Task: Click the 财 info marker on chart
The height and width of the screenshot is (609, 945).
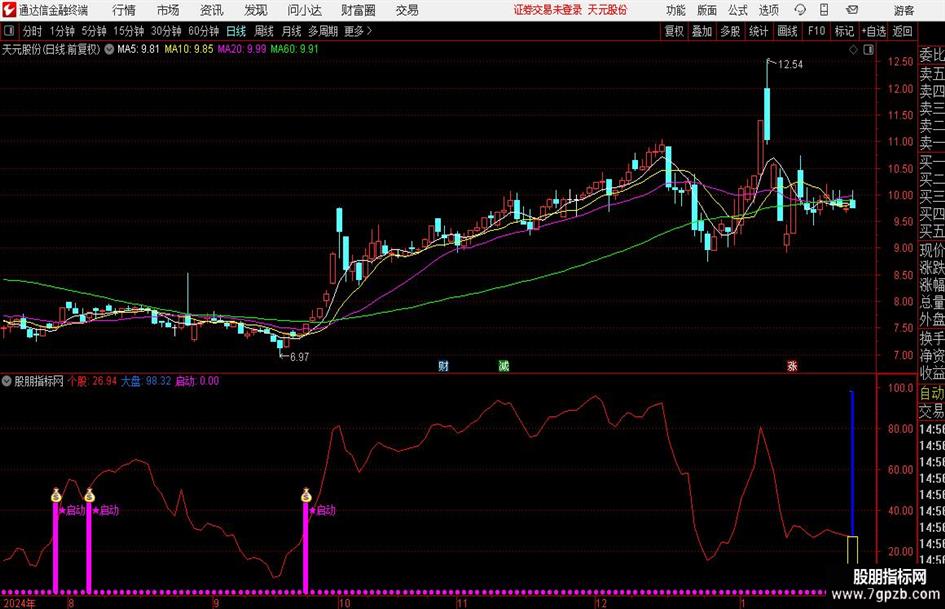Action: (443, 365)
